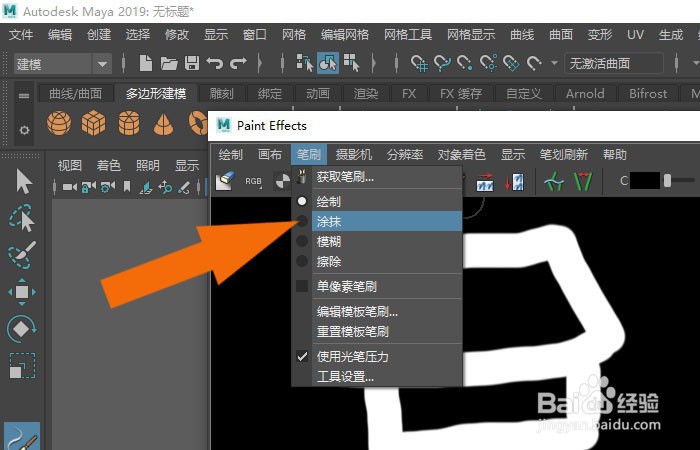Toggle the lock camera icon in viewport toolbar

click(x=88, y=187)
